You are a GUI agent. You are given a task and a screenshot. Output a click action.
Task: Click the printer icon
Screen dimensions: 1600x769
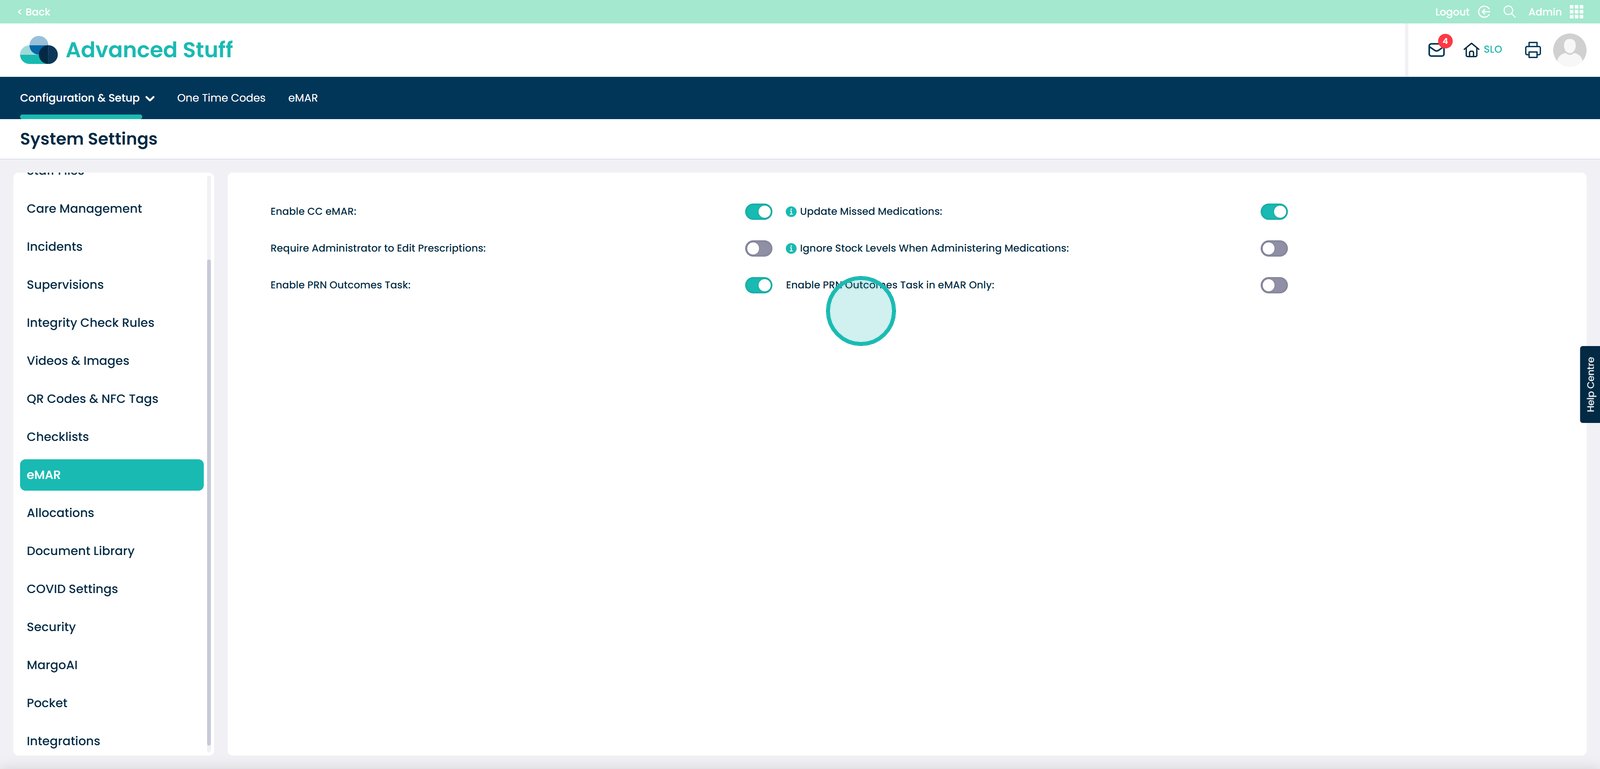pos(1532,50)
